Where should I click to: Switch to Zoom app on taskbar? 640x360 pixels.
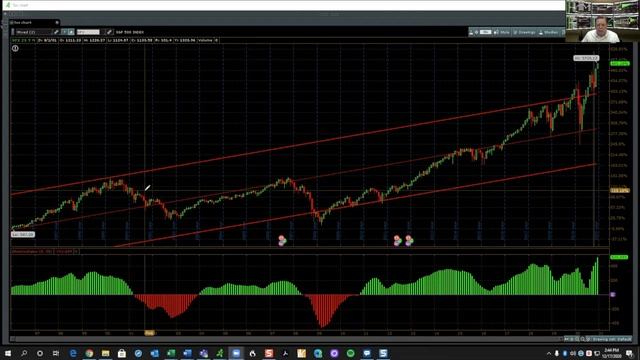(236, 353)
